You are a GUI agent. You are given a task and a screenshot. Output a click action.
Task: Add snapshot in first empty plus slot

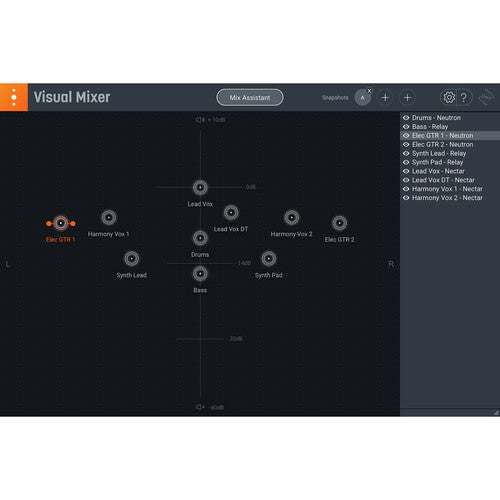pos(385,98)
